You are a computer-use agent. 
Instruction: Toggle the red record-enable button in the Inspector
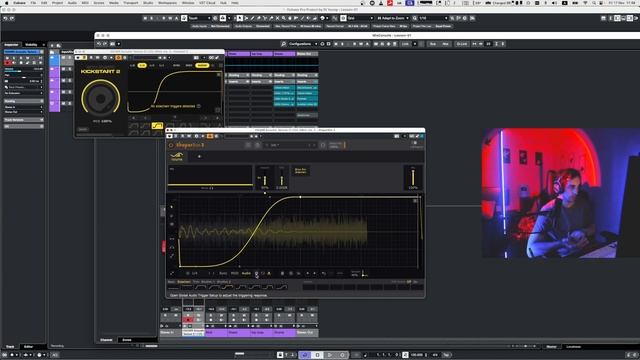pos(7,62)
